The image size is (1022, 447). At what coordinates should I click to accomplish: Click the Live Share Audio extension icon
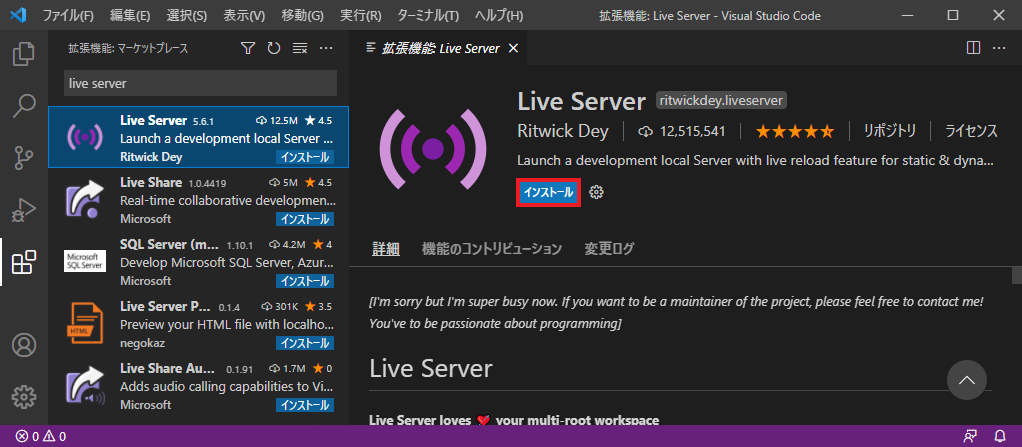pos(85,385)
